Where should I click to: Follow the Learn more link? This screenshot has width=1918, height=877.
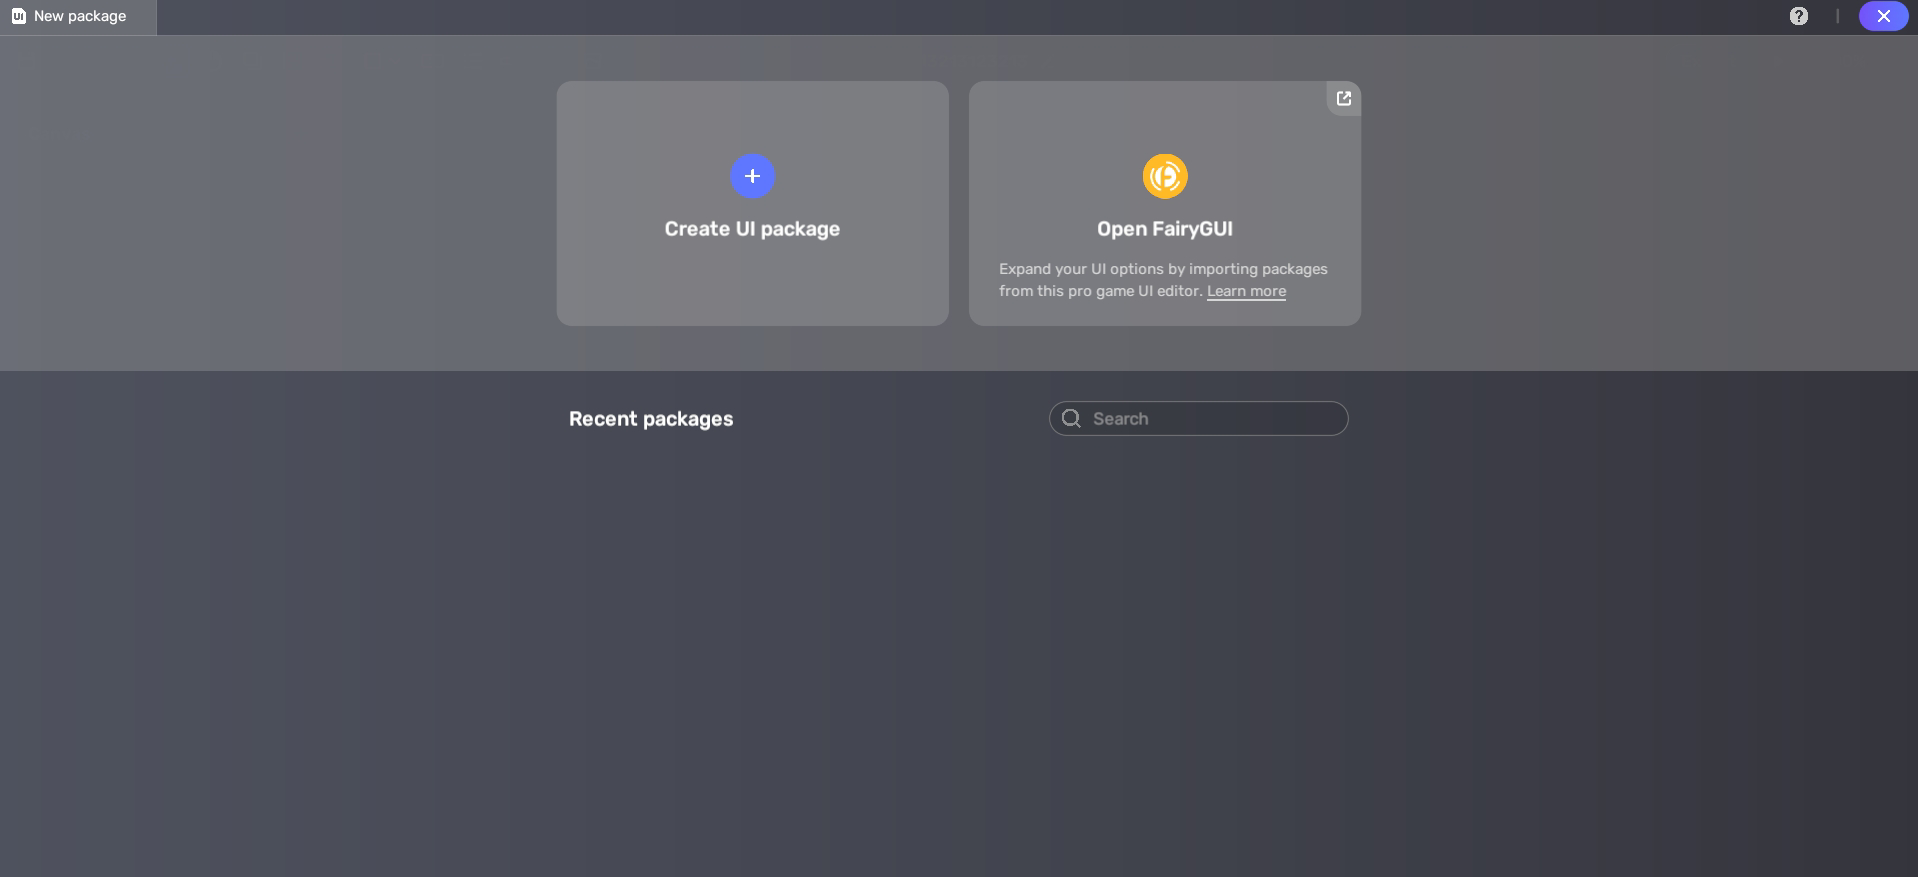1246,291
